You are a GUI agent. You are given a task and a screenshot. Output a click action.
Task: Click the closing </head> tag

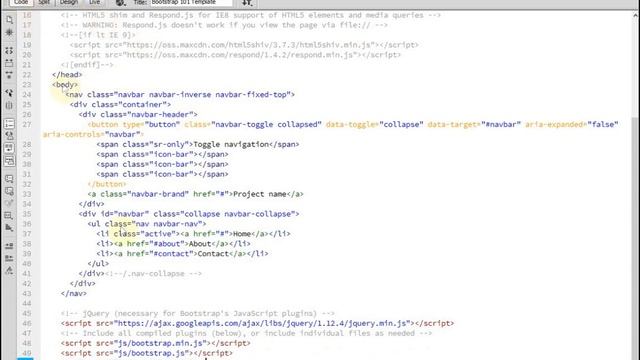tap(67, 75)
